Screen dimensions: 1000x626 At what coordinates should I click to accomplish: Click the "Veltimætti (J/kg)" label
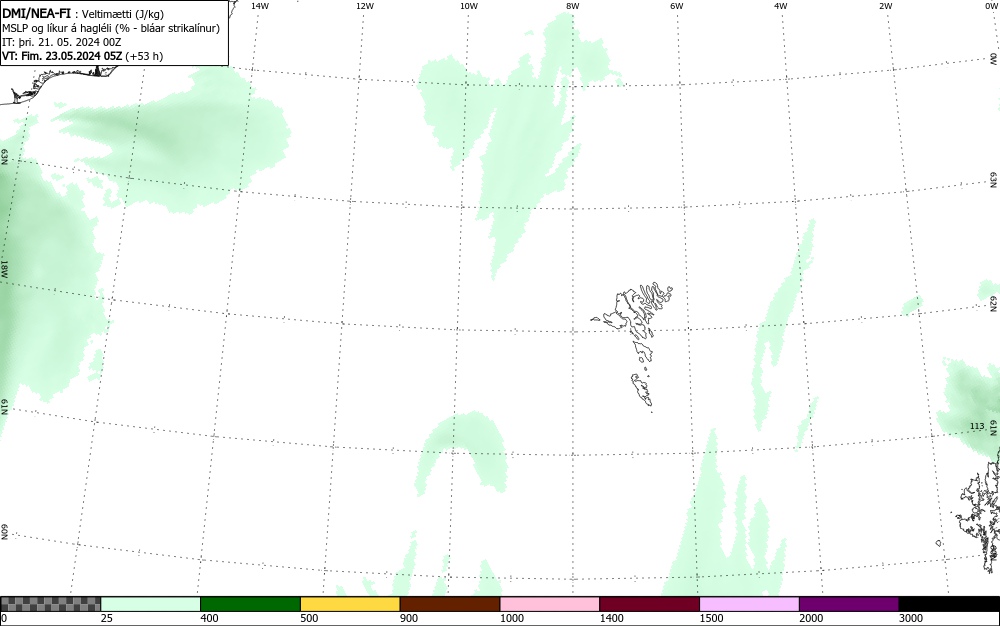123,13
